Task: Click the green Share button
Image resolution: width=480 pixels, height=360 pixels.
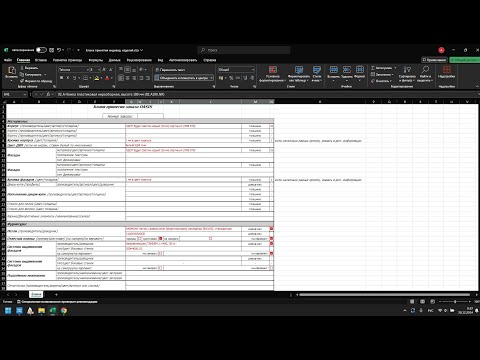Action: 465,60
